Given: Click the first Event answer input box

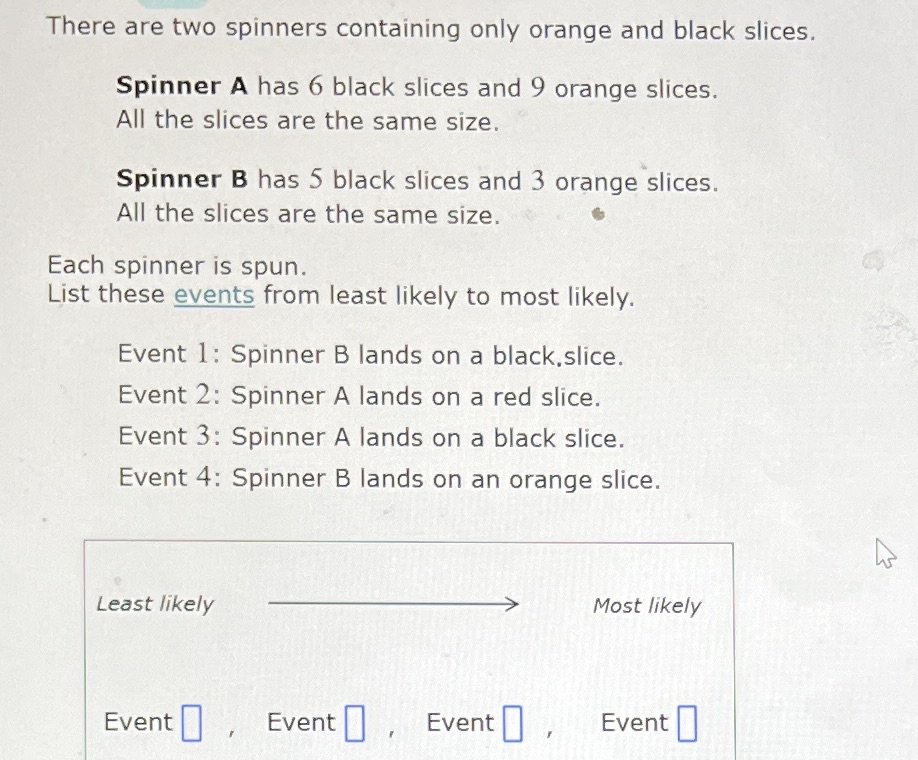Looking at the screenshot, I should pyautogui.click(x=191, y=722).
